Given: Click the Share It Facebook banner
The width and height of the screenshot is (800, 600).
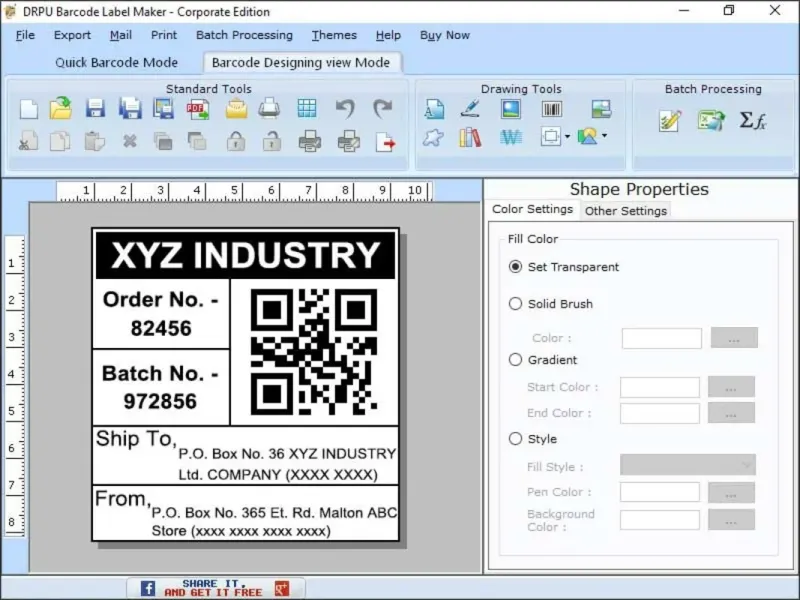Looking at the screenshot, I should [216, 588].
